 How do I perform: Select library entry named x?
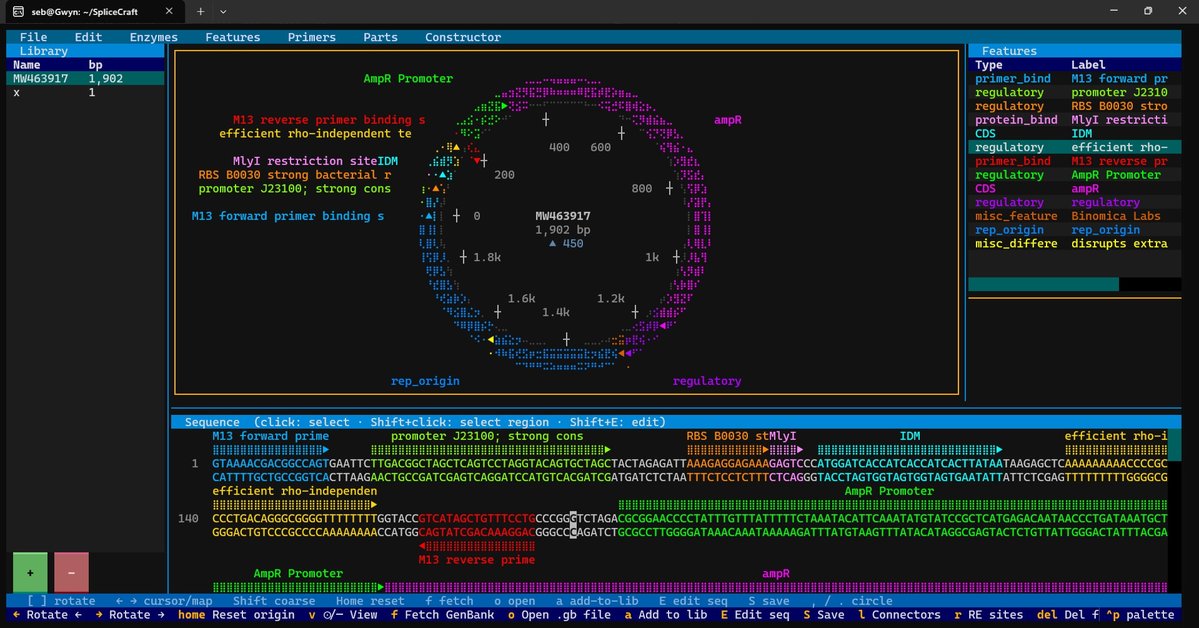(x=85, y=92)
